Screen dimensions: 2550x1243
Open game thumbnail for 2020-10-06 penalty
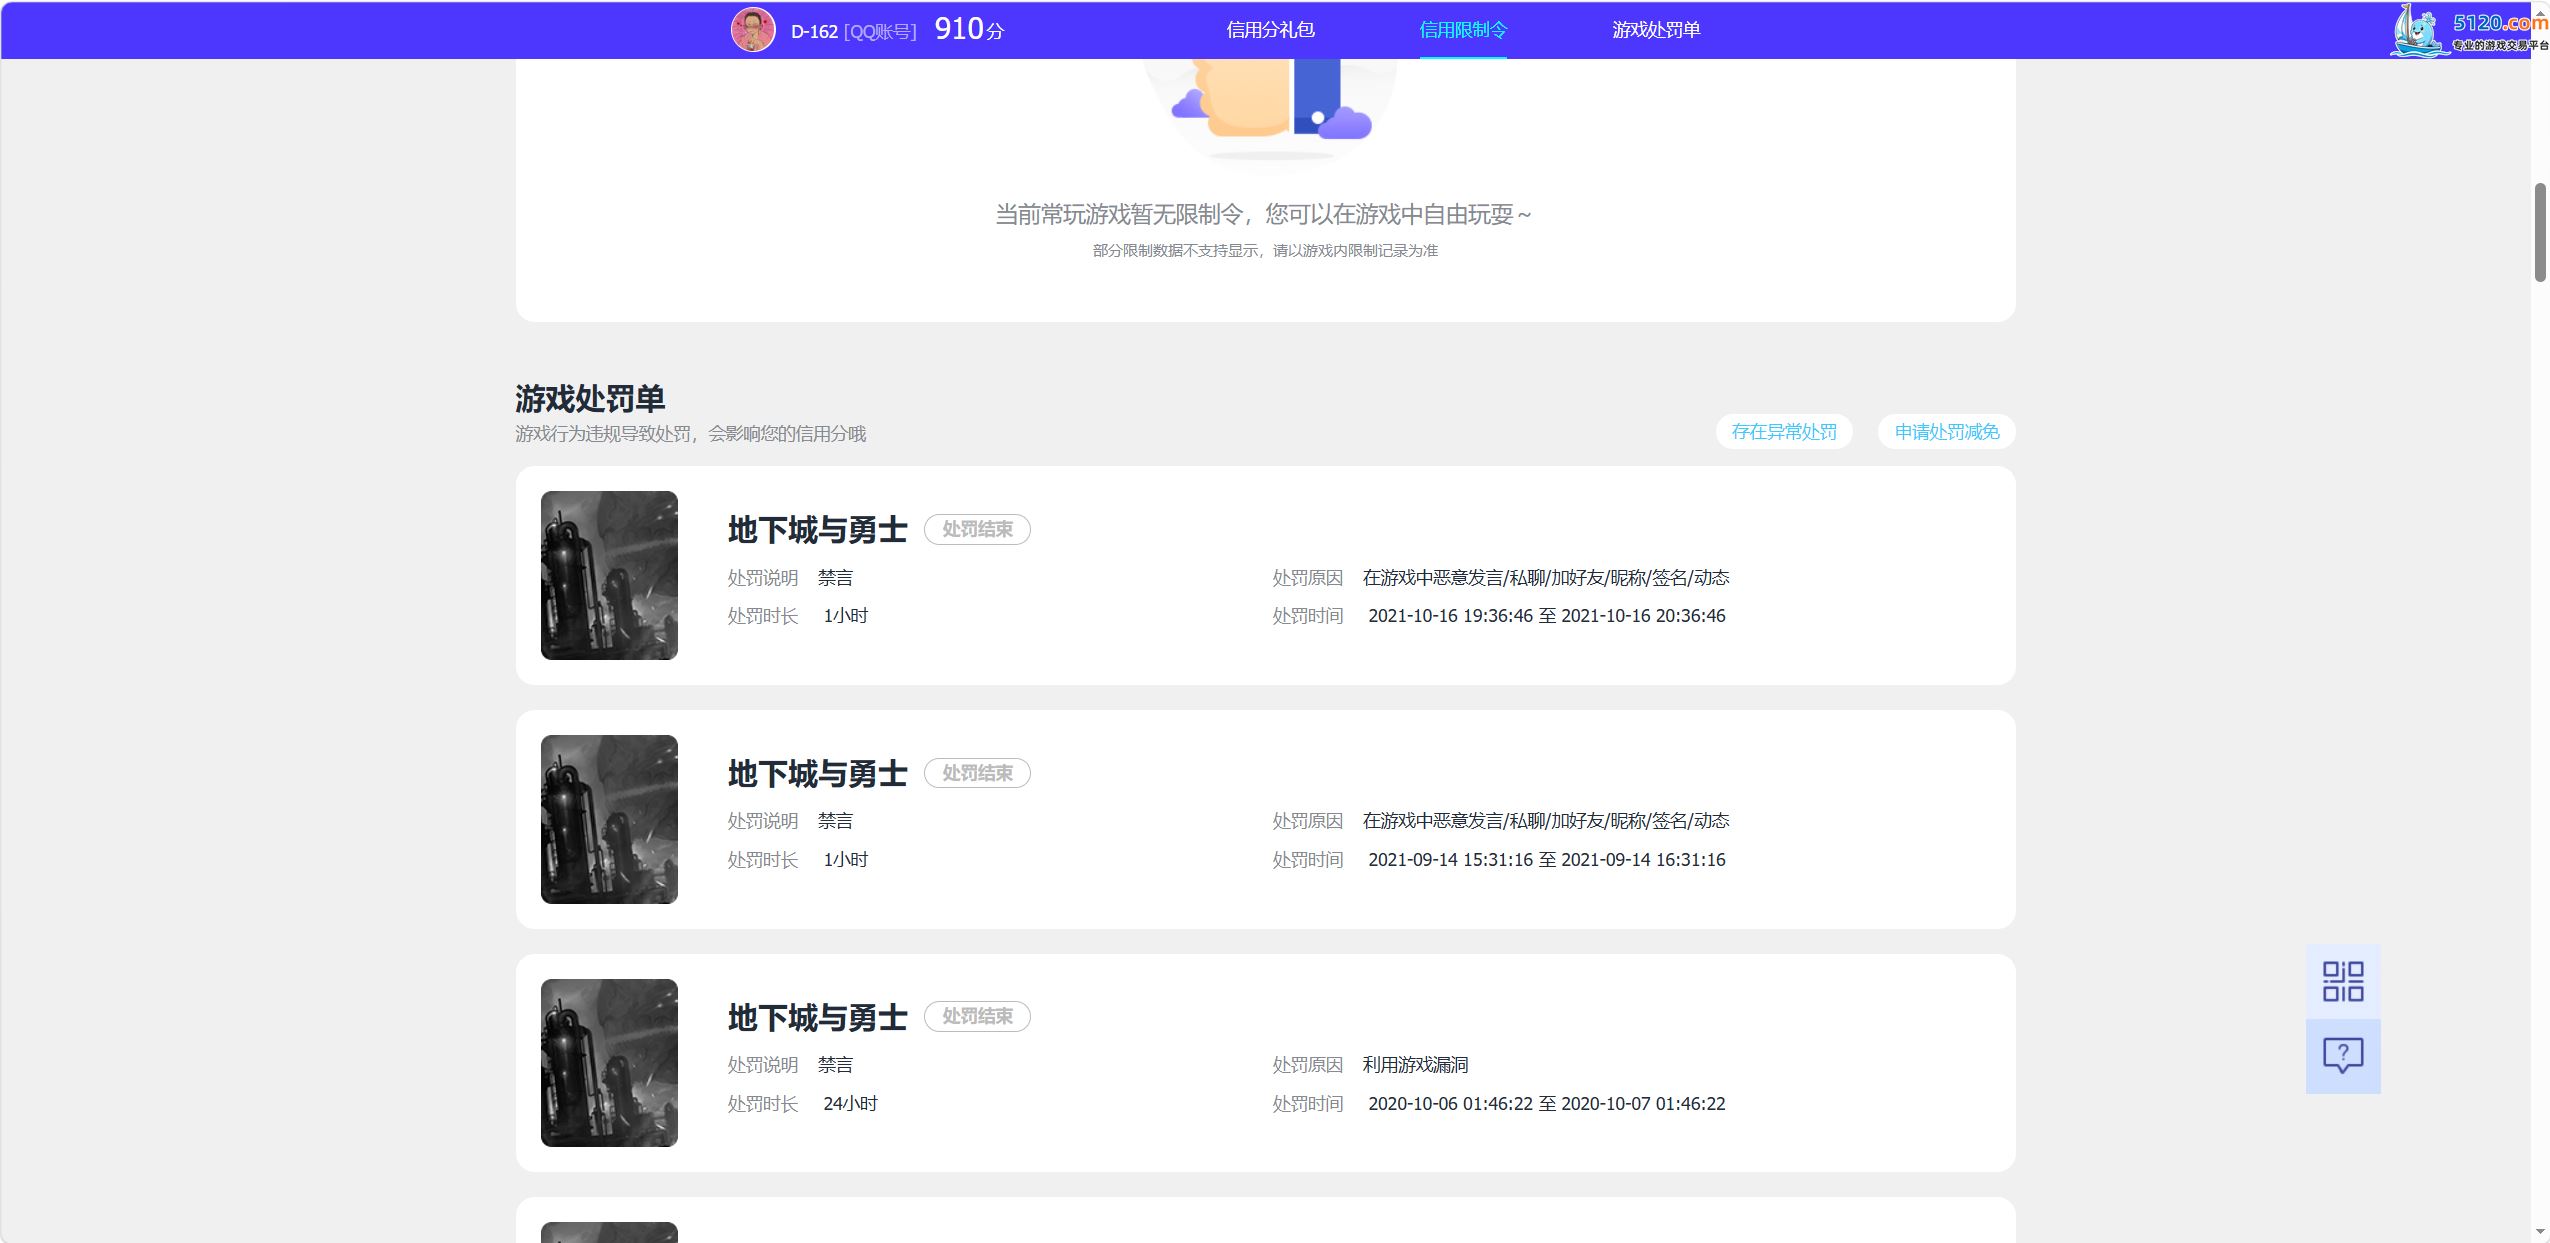pos(609,1063)
